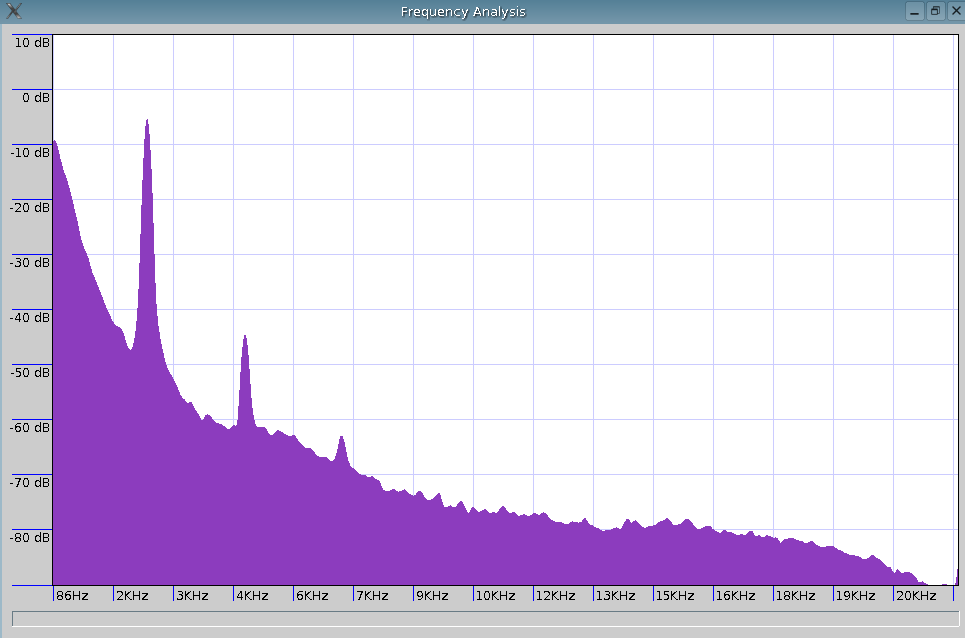
Task: Maximize the Frequency Analysis window
Action: (x=935, y=12)
